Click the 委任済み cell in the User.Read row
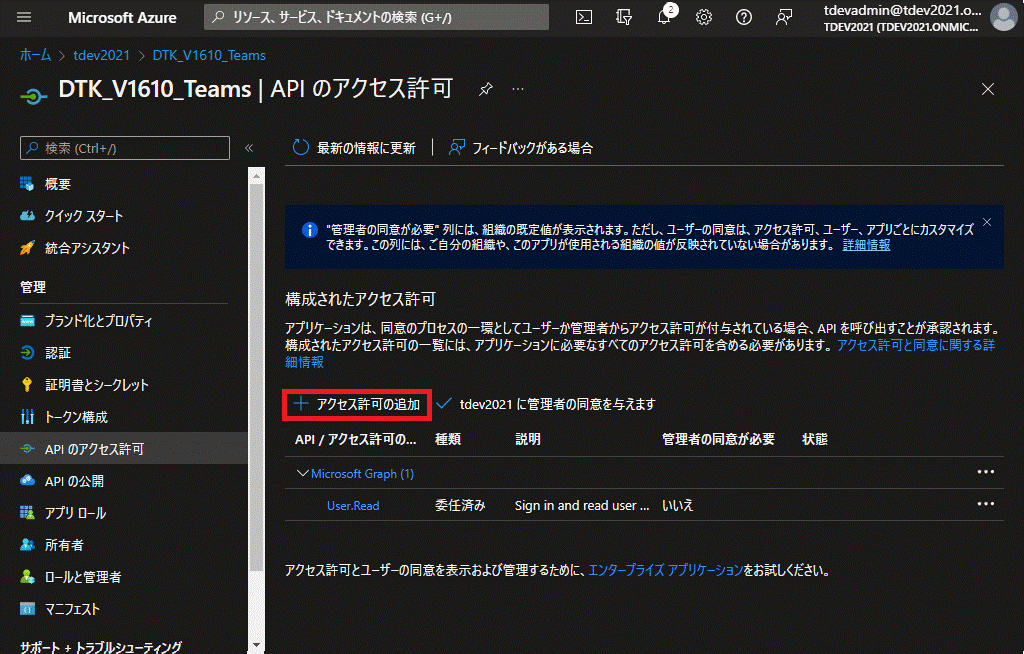This screenshot has height=654, width=1024. [x=460, y=506]
